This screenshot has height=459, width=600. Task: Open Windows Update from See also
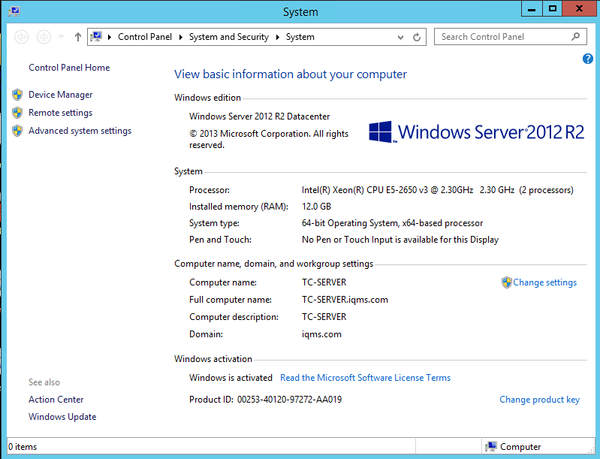point(62,417)
